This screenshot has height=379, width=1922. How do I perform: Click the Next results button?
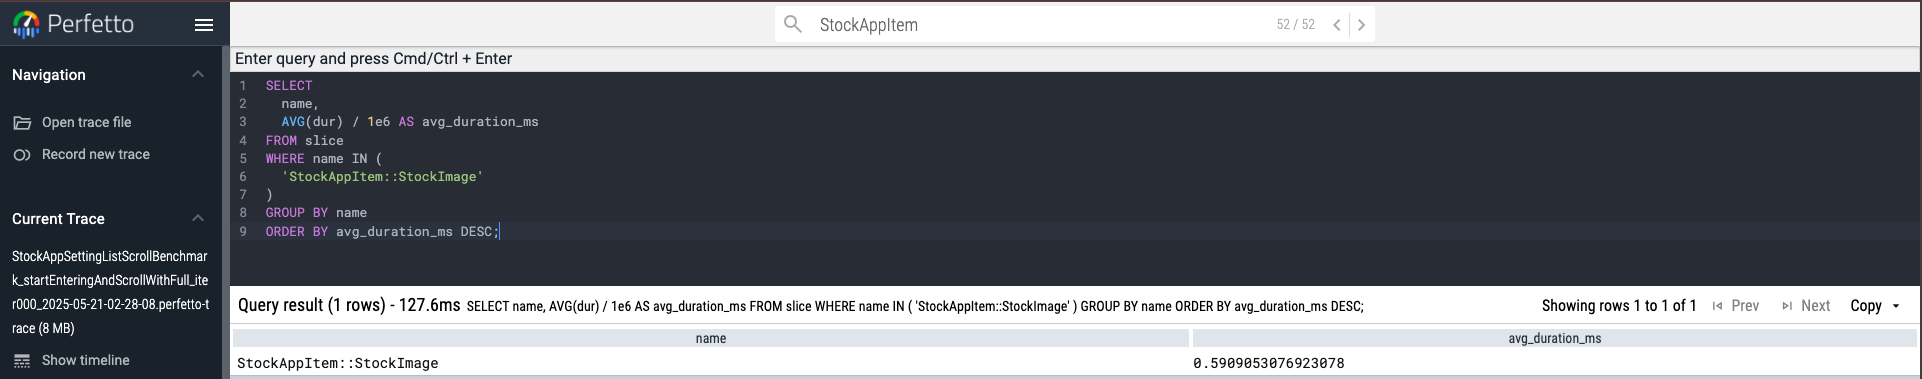point(1806,306)
